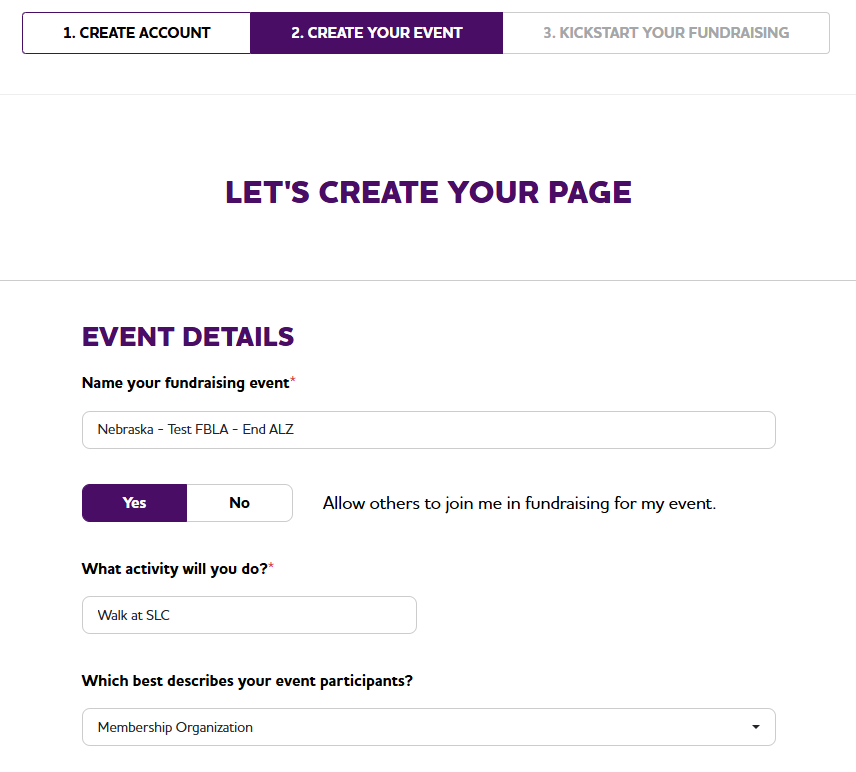Click the 'Let's Create Your Page' heading
Screen dimensions: 856x772
(428, 192)
